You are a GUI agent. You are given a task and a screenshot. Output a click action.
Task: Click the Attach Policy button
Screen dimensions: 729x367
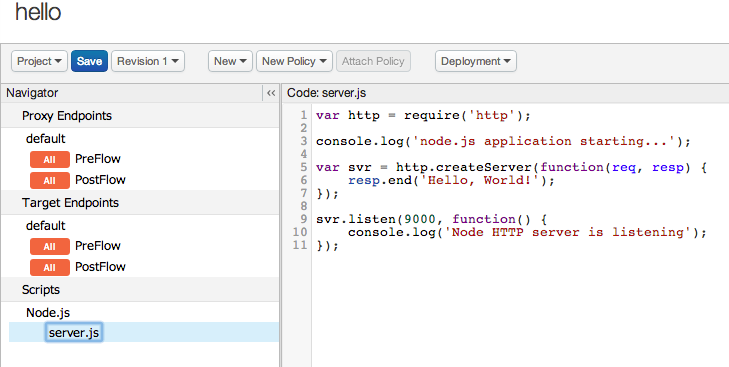tap(373, 61)
